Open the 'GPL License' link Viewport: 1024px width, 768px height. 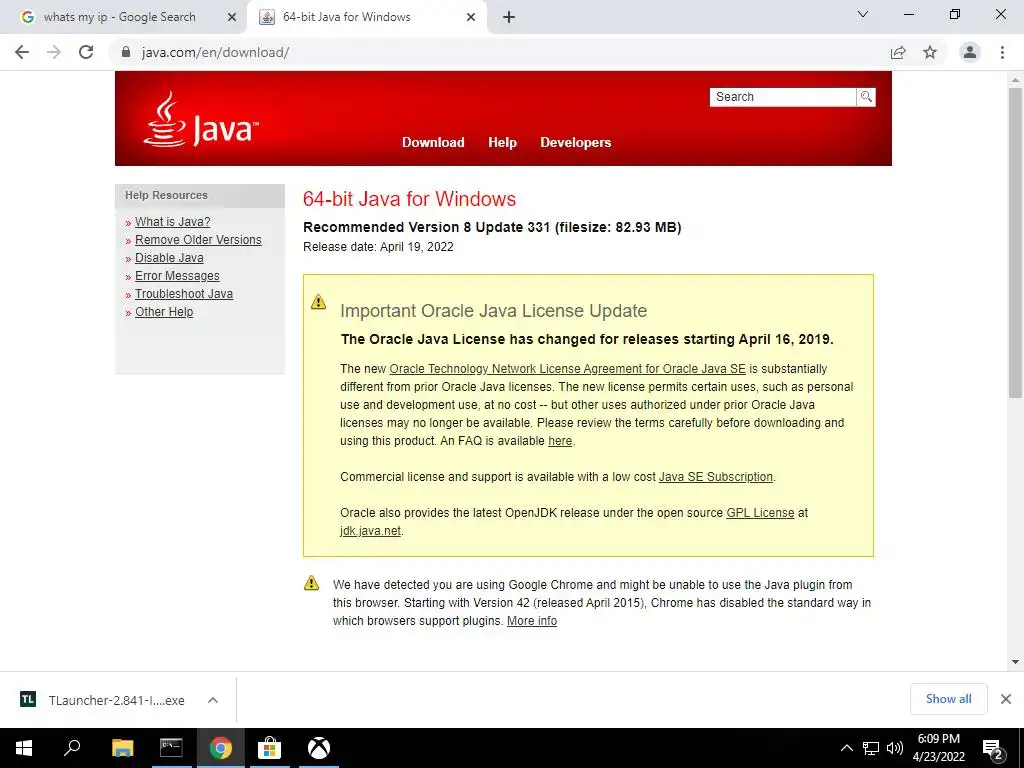point(760,513)
